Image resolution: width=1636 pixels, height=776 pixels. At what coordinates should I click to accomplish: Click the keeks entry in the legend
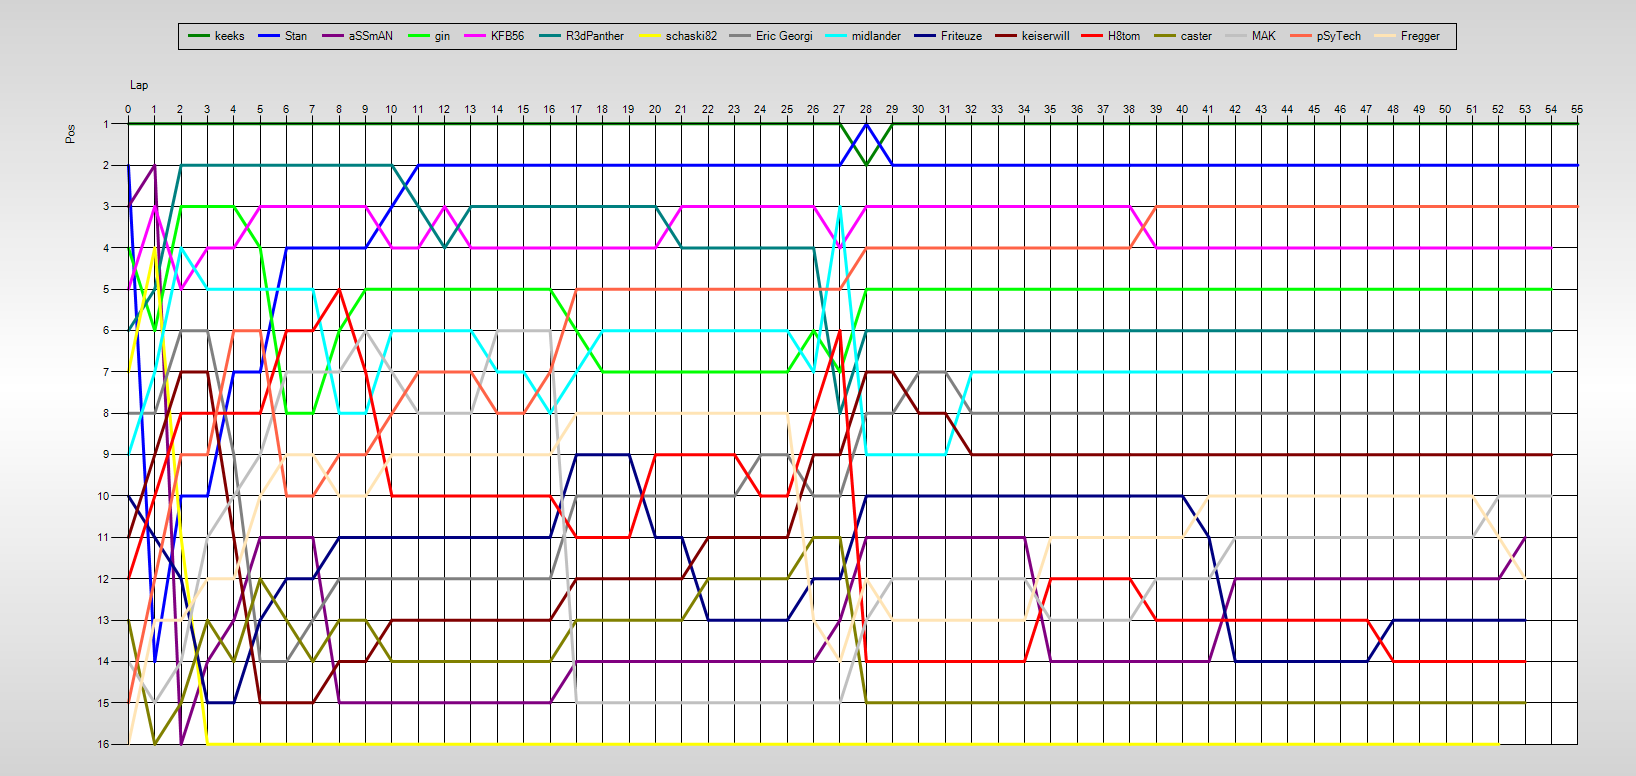click(229, 36)
